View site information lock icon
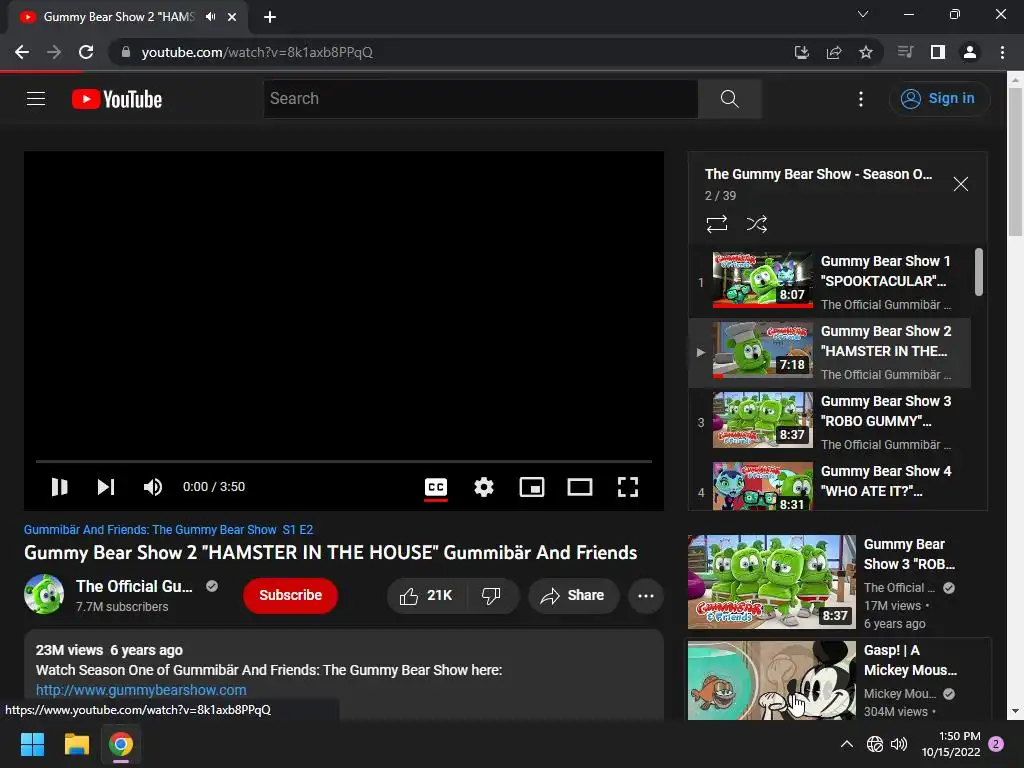 tap(126, 52)
